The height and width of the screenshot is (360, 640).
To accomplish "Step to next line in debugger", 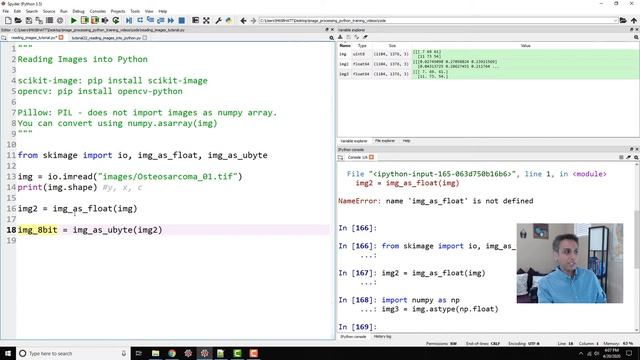I will click(140, 20).
